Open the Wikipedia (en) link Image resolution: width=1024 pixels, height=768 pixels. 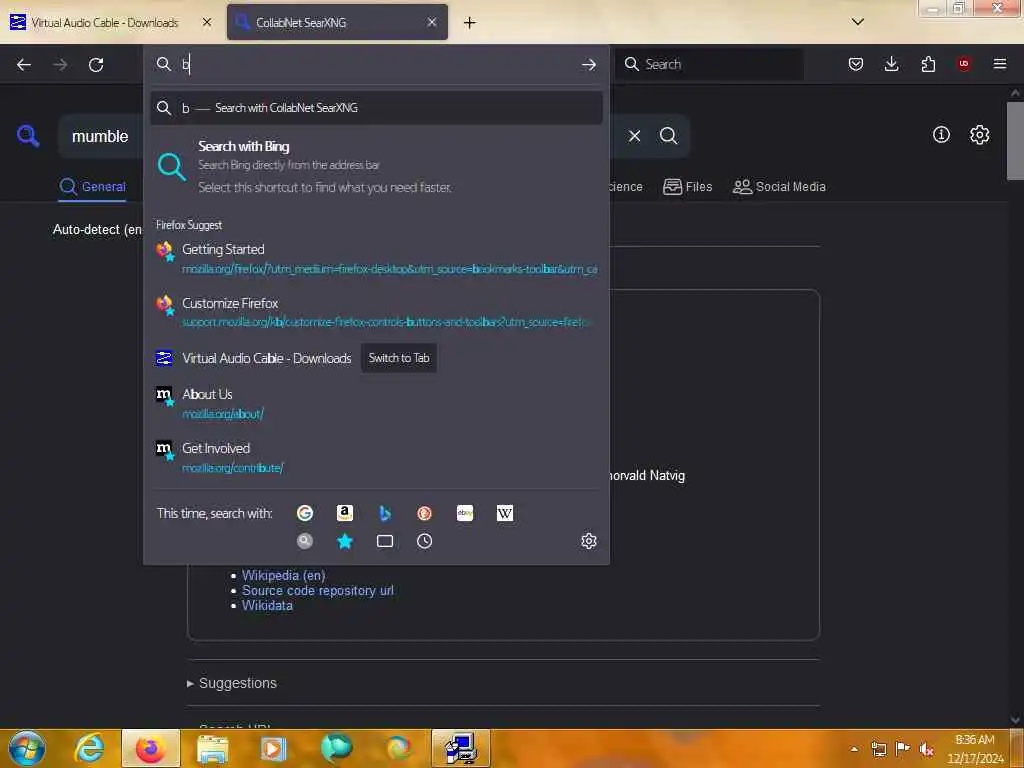tap(283, 575)
